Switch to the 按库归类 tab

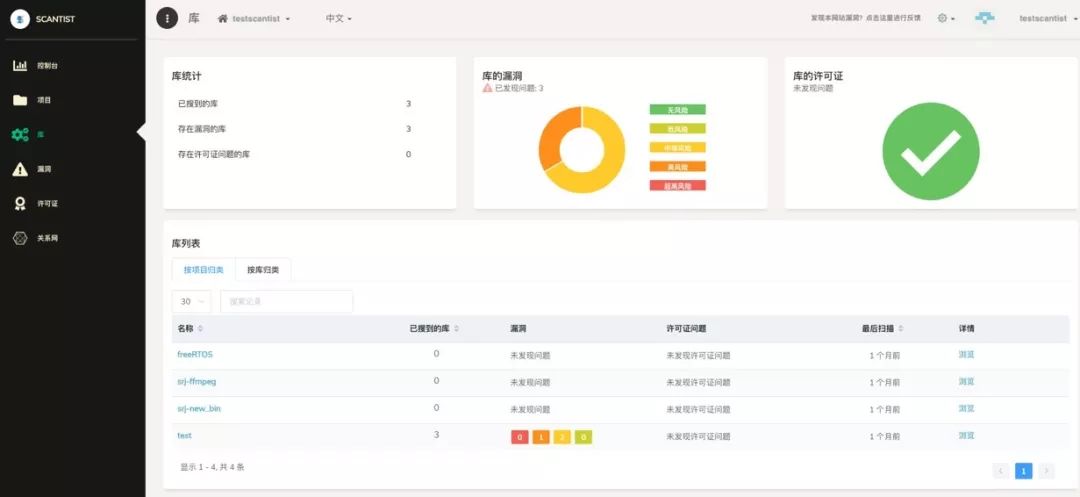point(263,270)
